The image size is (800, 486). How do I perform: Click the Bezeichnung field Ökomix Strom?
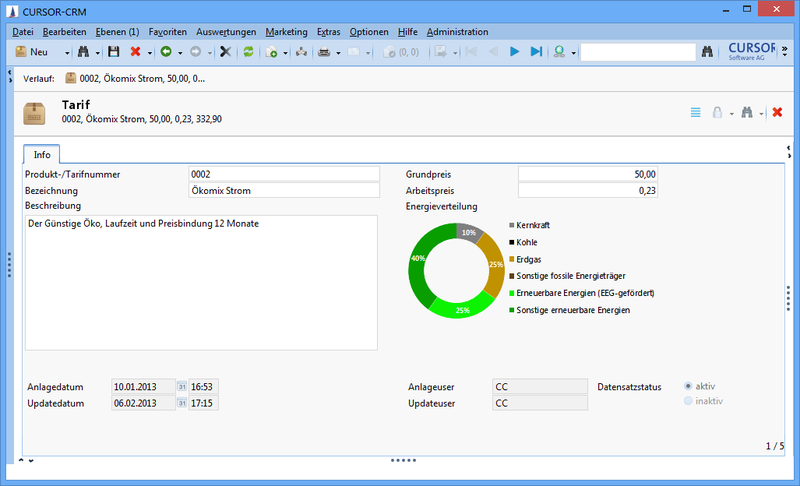(x=284, y=191)
